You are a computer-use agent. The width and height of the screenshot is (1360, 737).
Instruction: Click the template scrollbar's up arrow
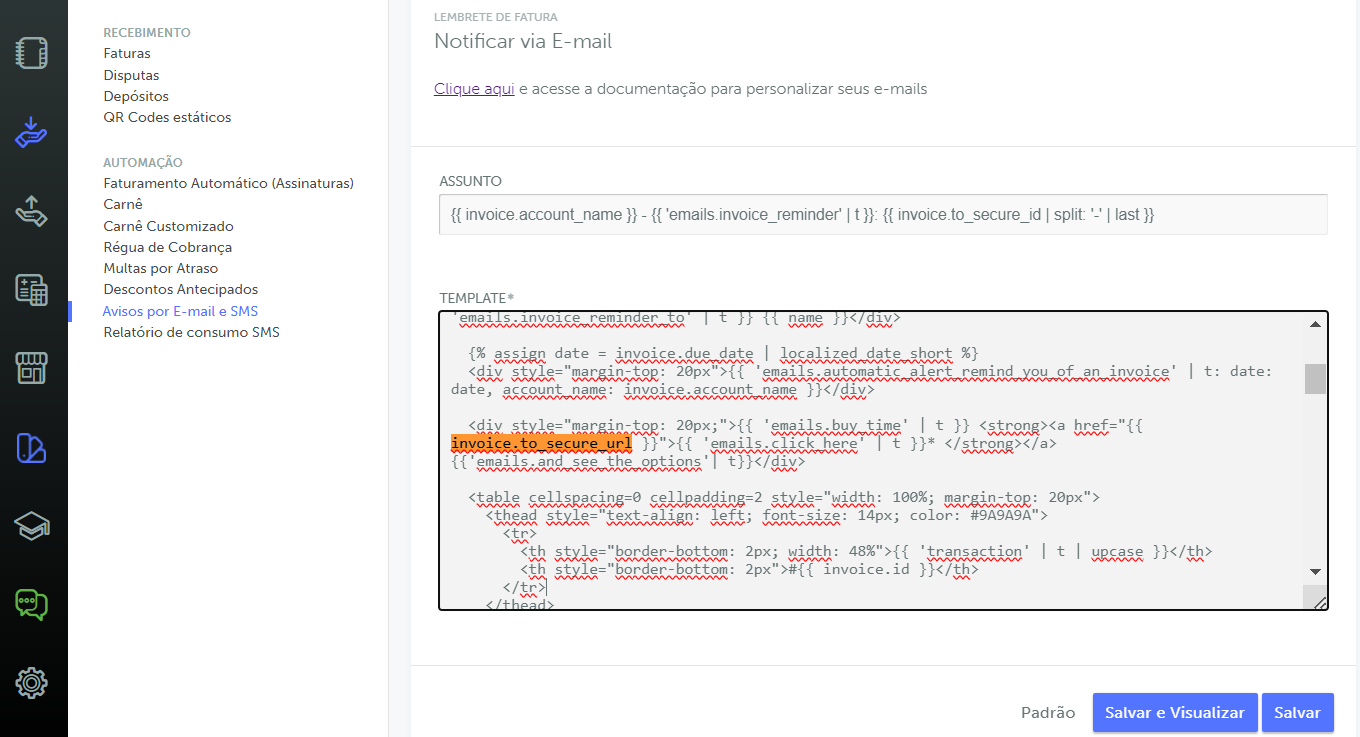1315,324
